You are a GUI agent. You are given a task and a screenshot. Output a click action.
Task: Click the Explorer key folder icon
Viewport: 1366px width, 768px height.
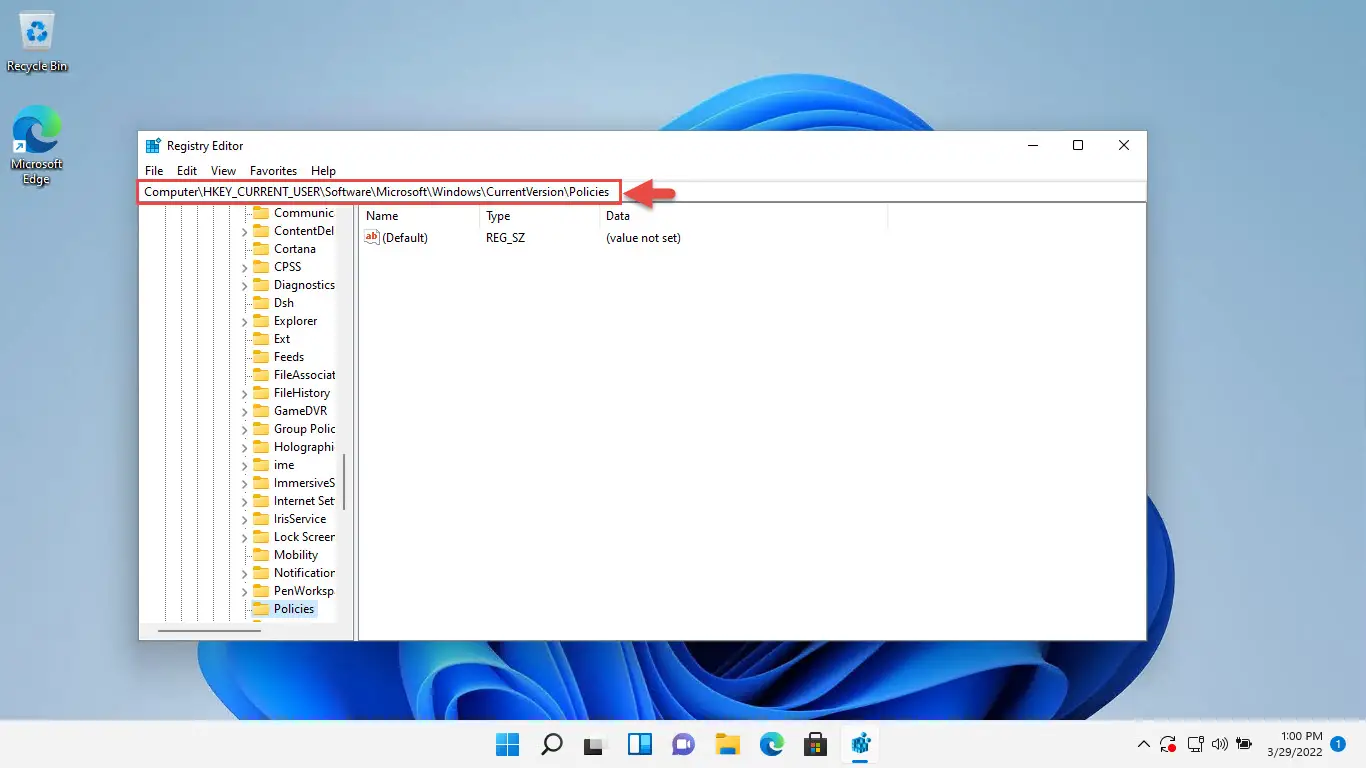coord(261,321)
